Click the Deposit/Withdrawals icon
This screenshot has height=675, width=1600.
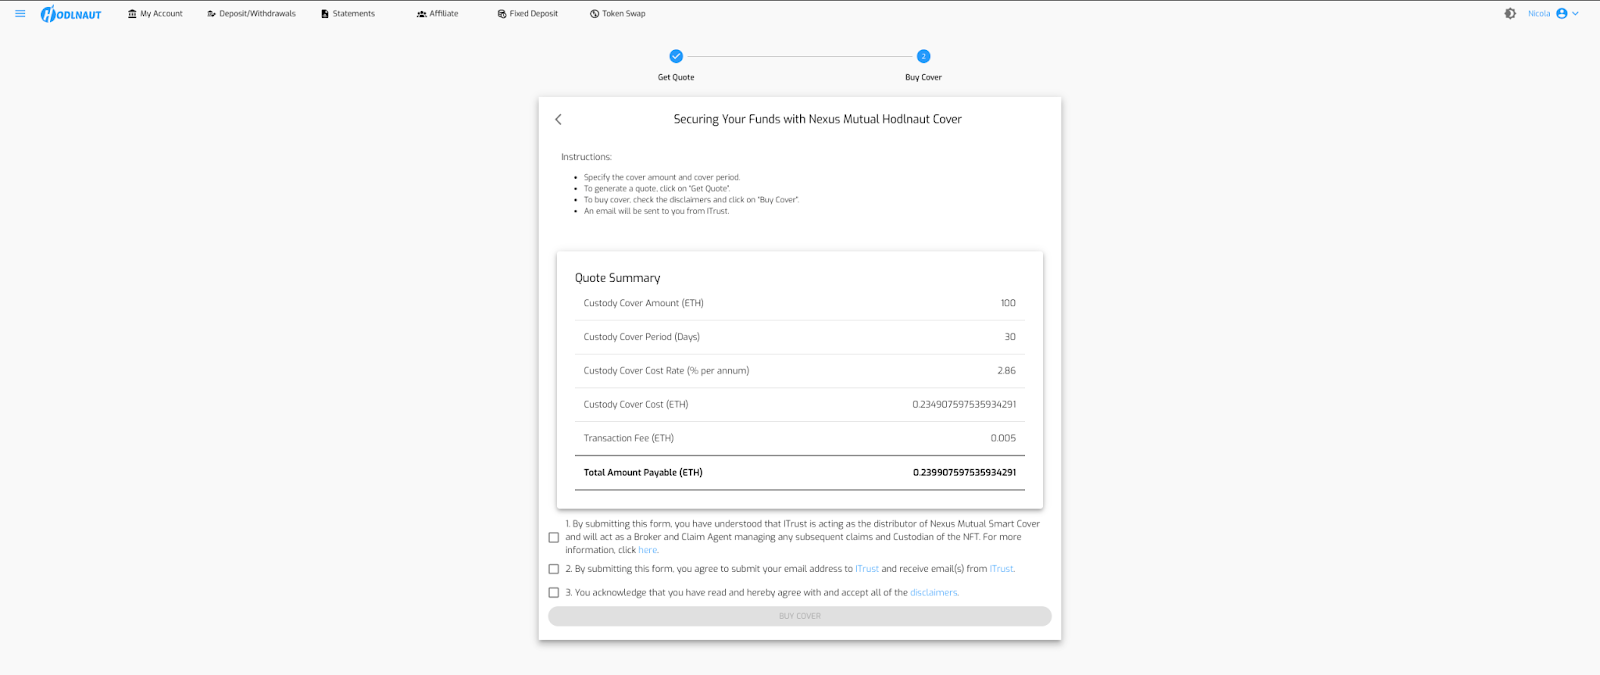[x=212, y=14]
